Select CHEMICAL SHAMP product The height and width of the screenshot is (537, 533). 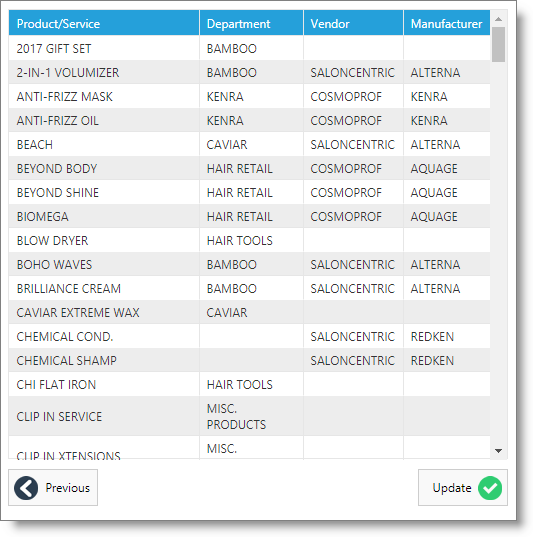pos(66,360)
